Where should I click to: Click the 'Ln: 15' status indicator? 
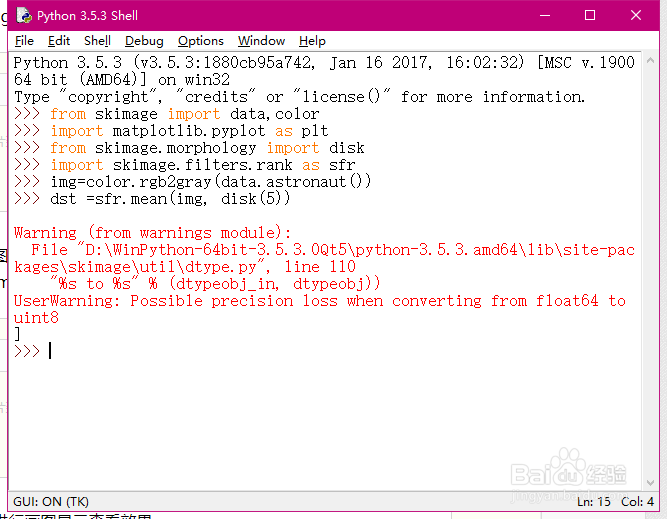tap(594, 502)
